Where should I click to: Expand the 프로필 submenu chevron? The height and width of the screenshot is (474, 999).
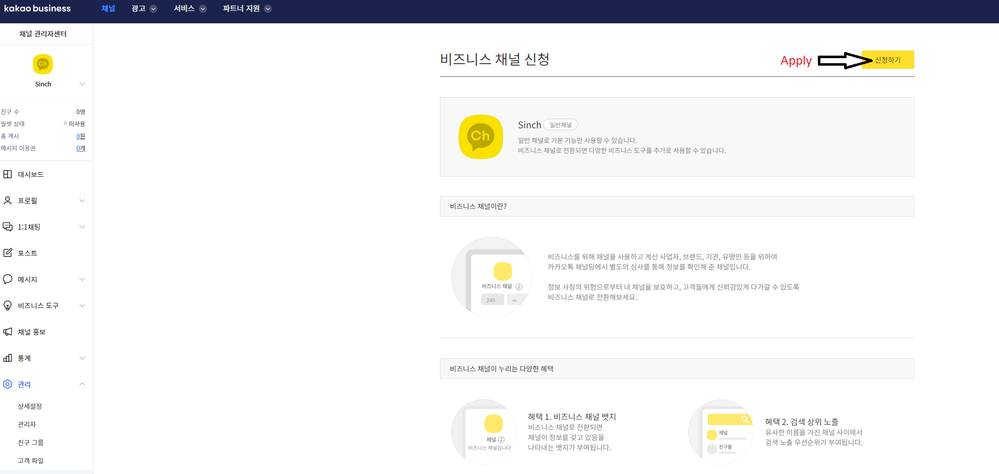(x=82, y=201)
